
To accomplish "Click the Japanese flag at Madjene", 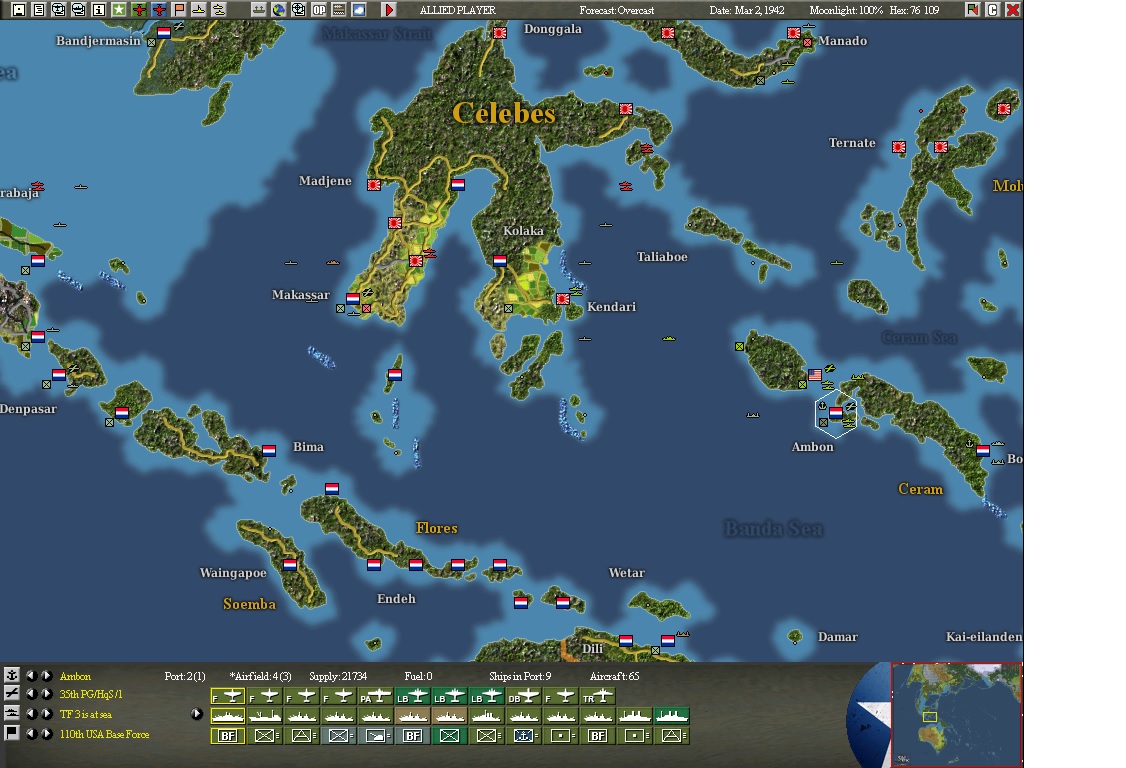I will click(373, 185).
